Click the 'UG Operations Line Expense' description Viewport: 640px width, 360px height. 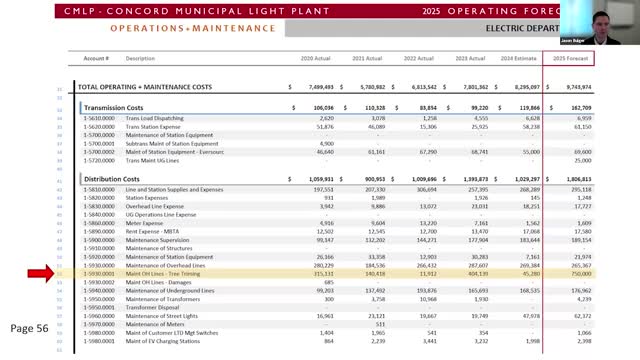tap(161, 215)
